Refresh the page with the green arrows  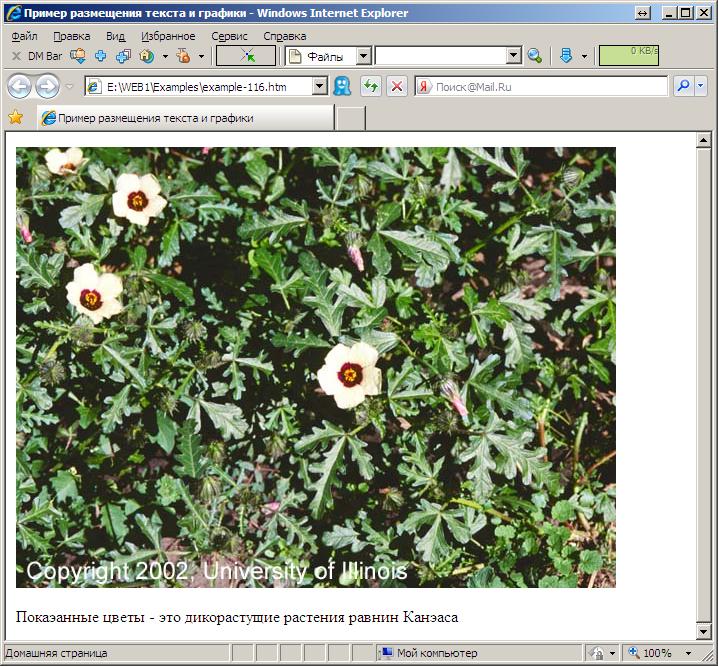[x=371, y=86]
